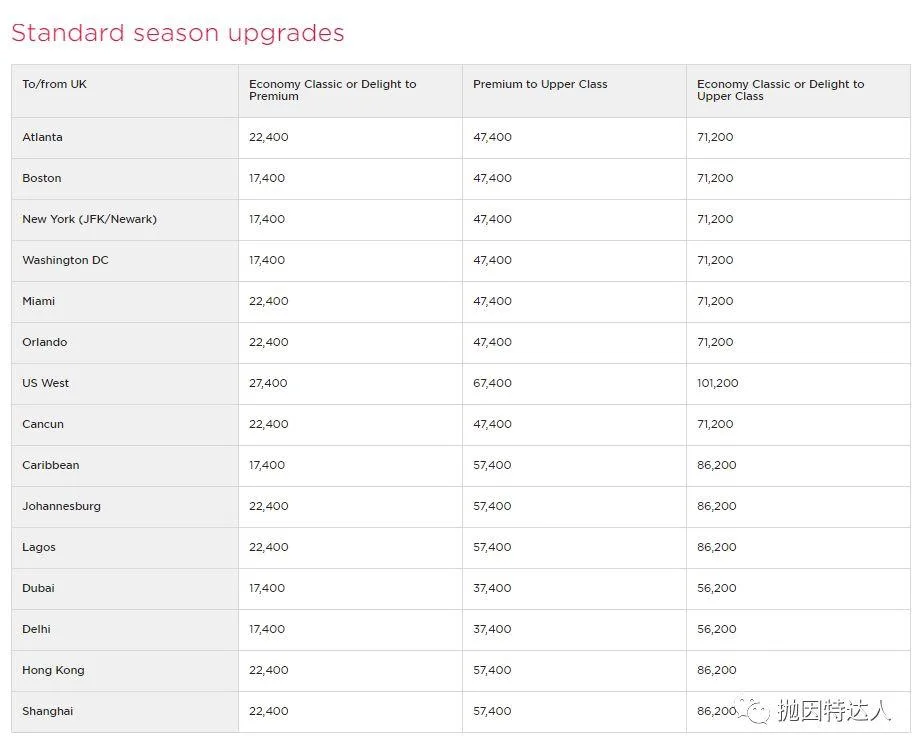
Task: Click the 101,200 value for US West
Action: (718, 383)
